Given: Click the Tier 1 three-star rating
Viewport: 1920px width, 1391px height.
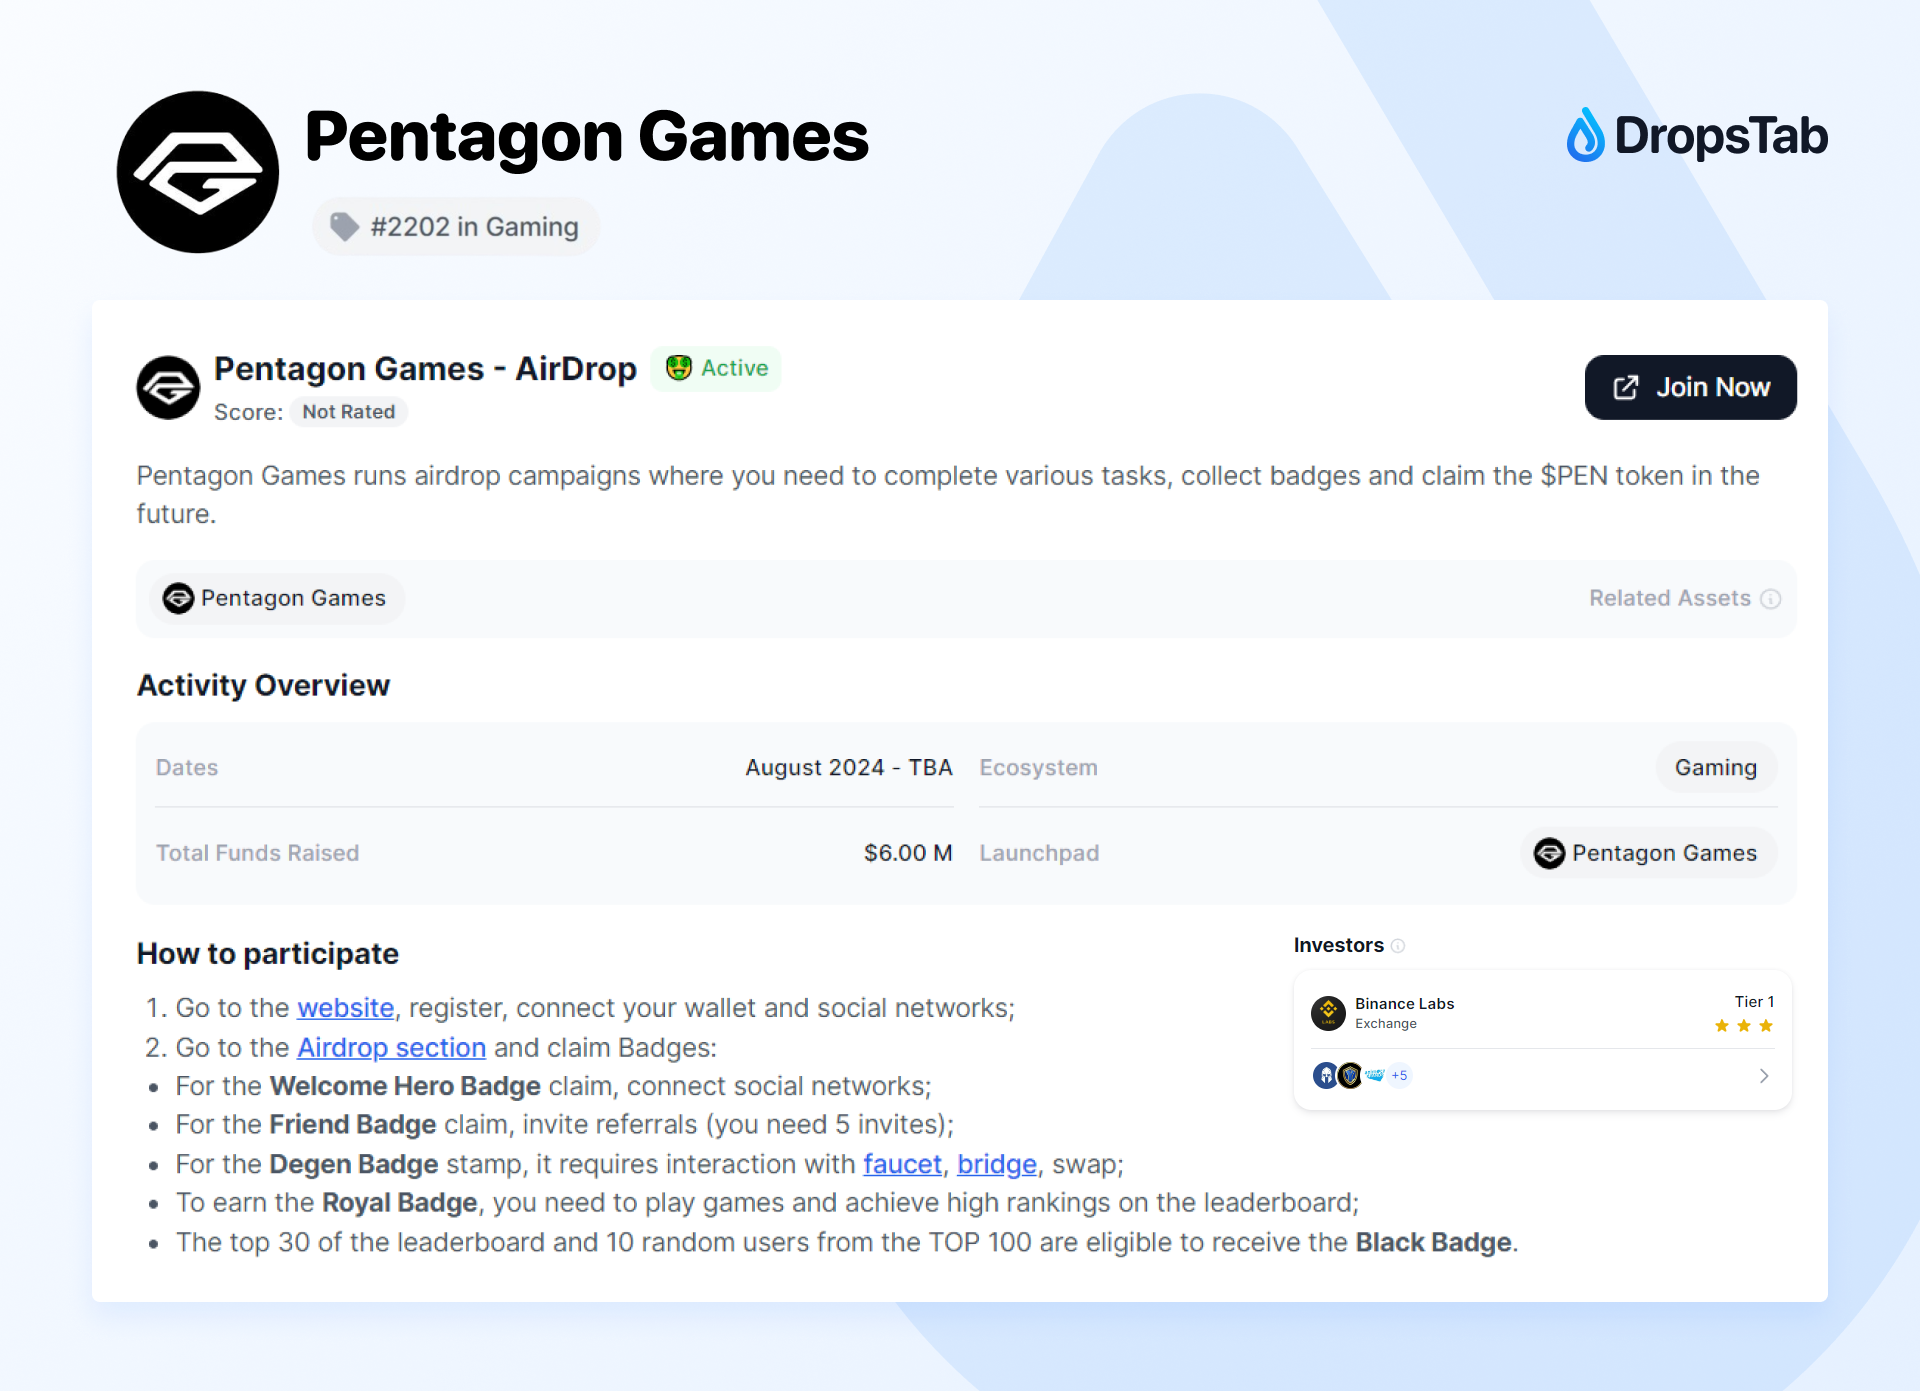Looking at the screenshot, I should 1743,1026.
